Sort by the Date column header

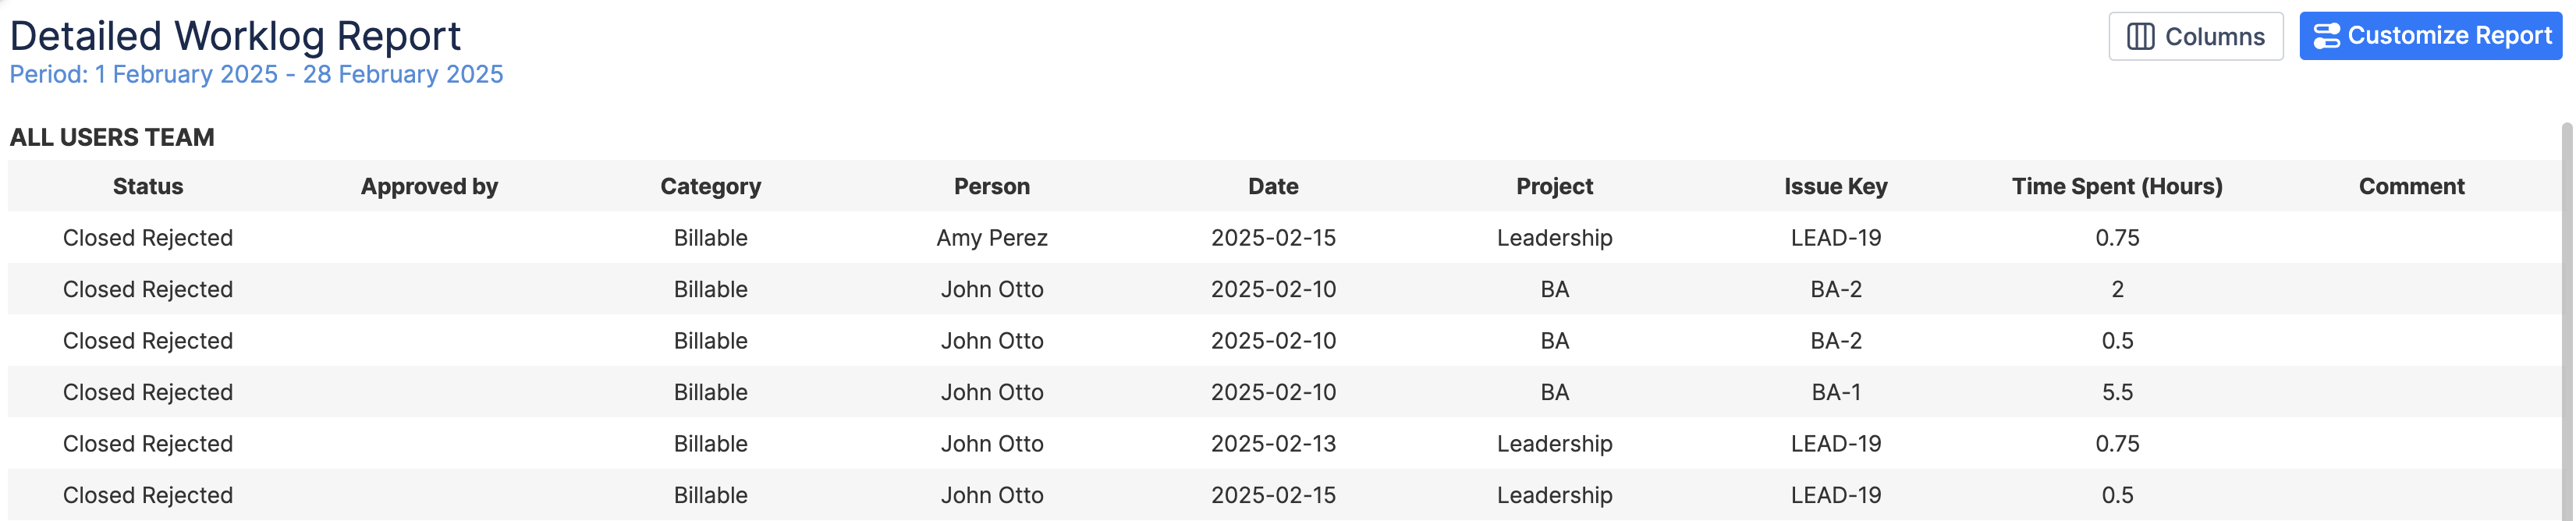tap(1273, 186)
